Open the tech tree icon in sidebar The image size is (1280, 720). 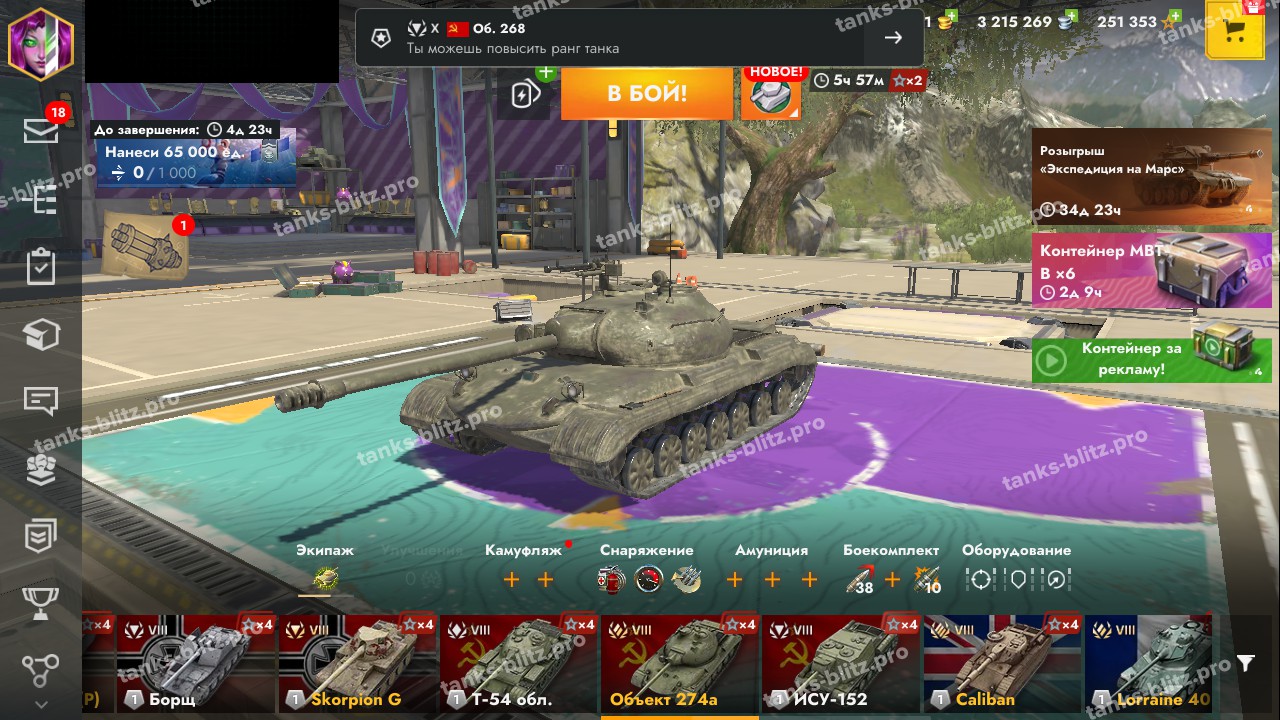pos(41,200)
